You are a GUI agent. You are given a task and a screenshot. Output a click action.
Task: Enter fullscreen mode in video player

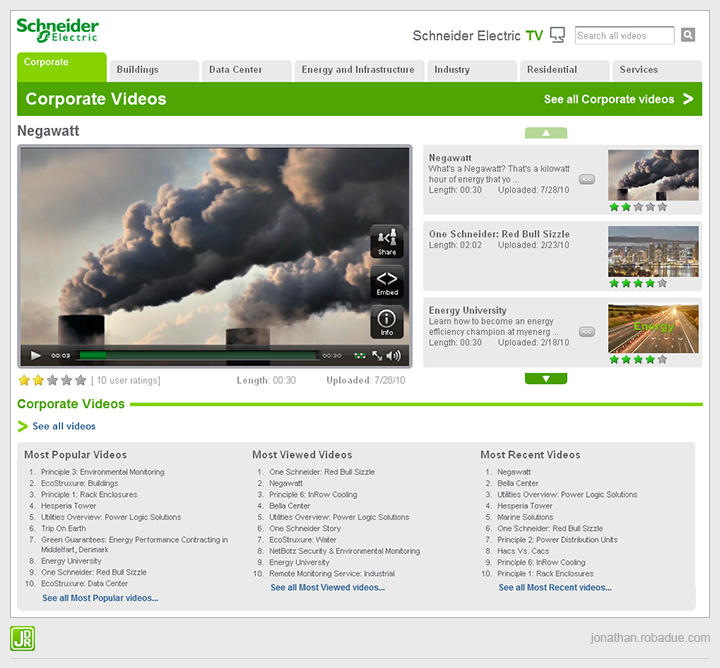377,355
